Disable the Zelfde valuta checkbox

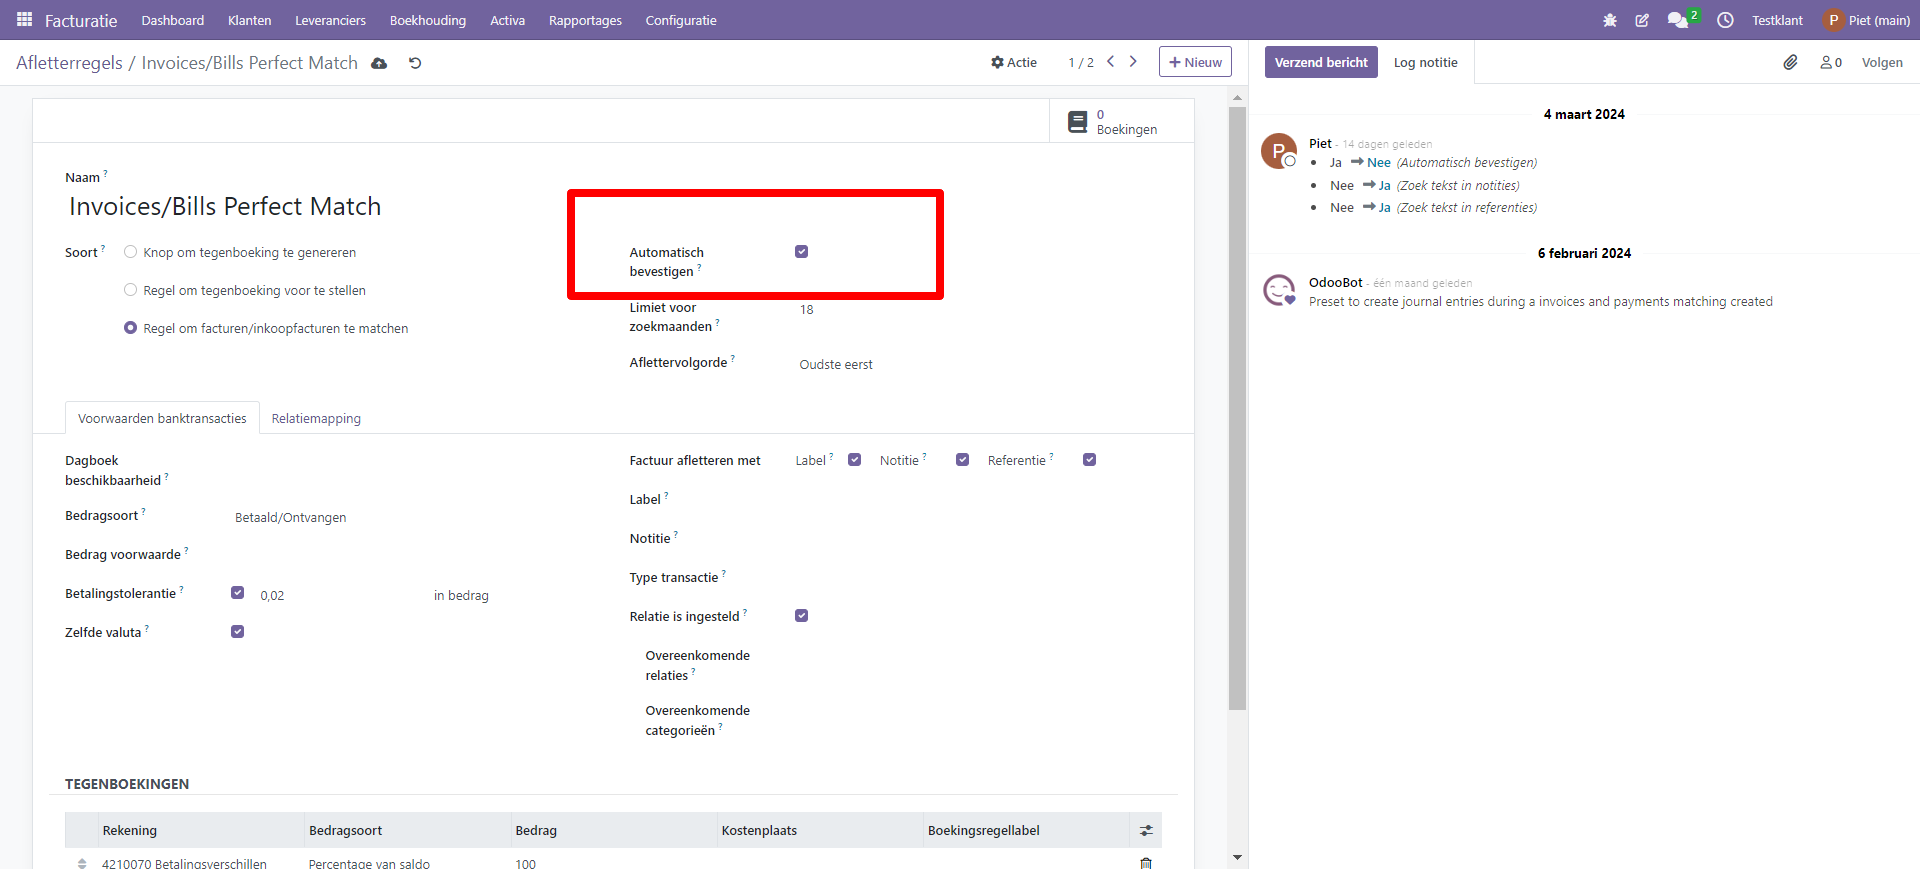point(237,632)
